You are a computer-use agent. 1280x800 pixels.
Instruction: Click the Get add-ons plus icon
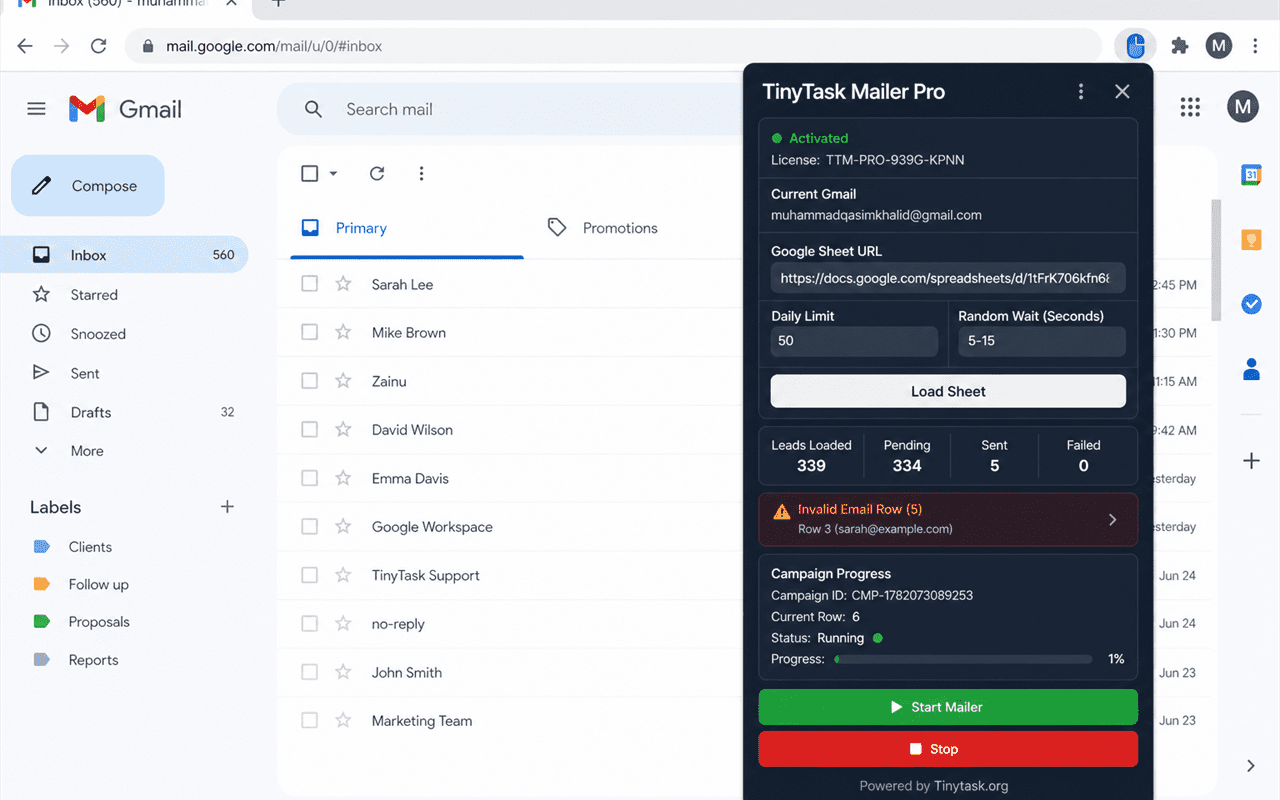[x=1251, y=461]
